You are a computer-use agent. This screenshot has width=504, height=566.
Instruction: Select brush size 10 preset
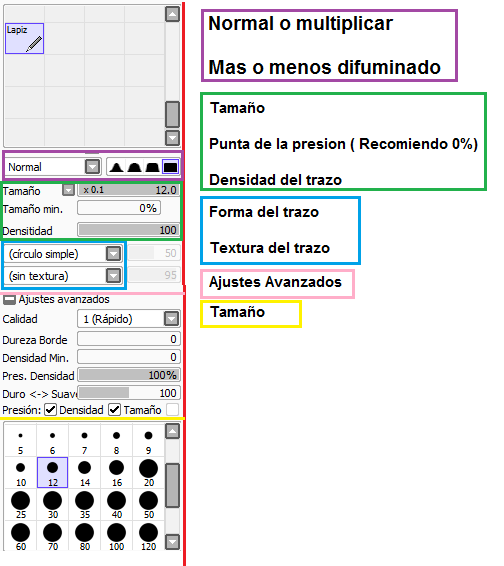(20, 473)
